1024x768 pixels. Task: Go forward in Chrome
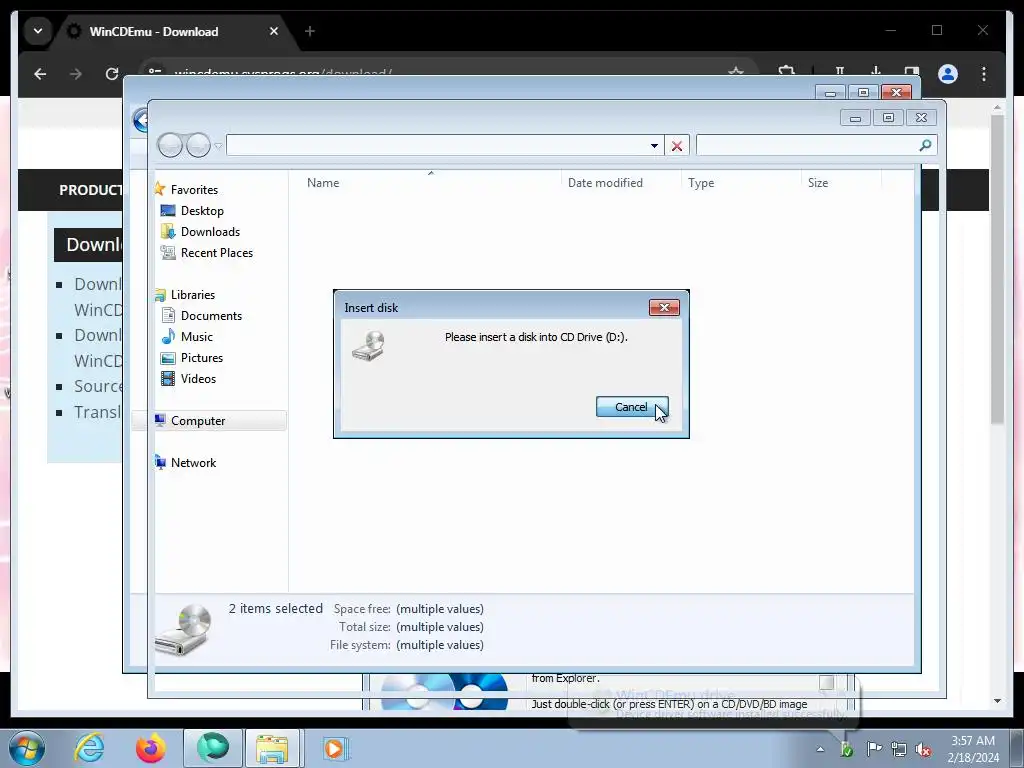point(76,74)
